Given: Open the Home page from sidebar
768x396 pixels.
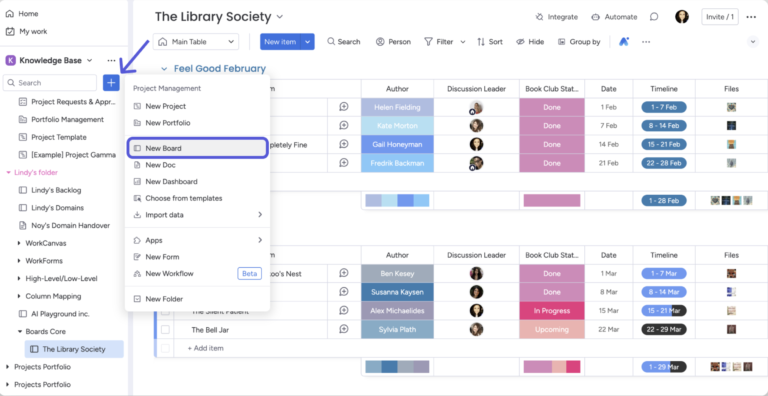Looking at the screenshot, I should 22,14.
